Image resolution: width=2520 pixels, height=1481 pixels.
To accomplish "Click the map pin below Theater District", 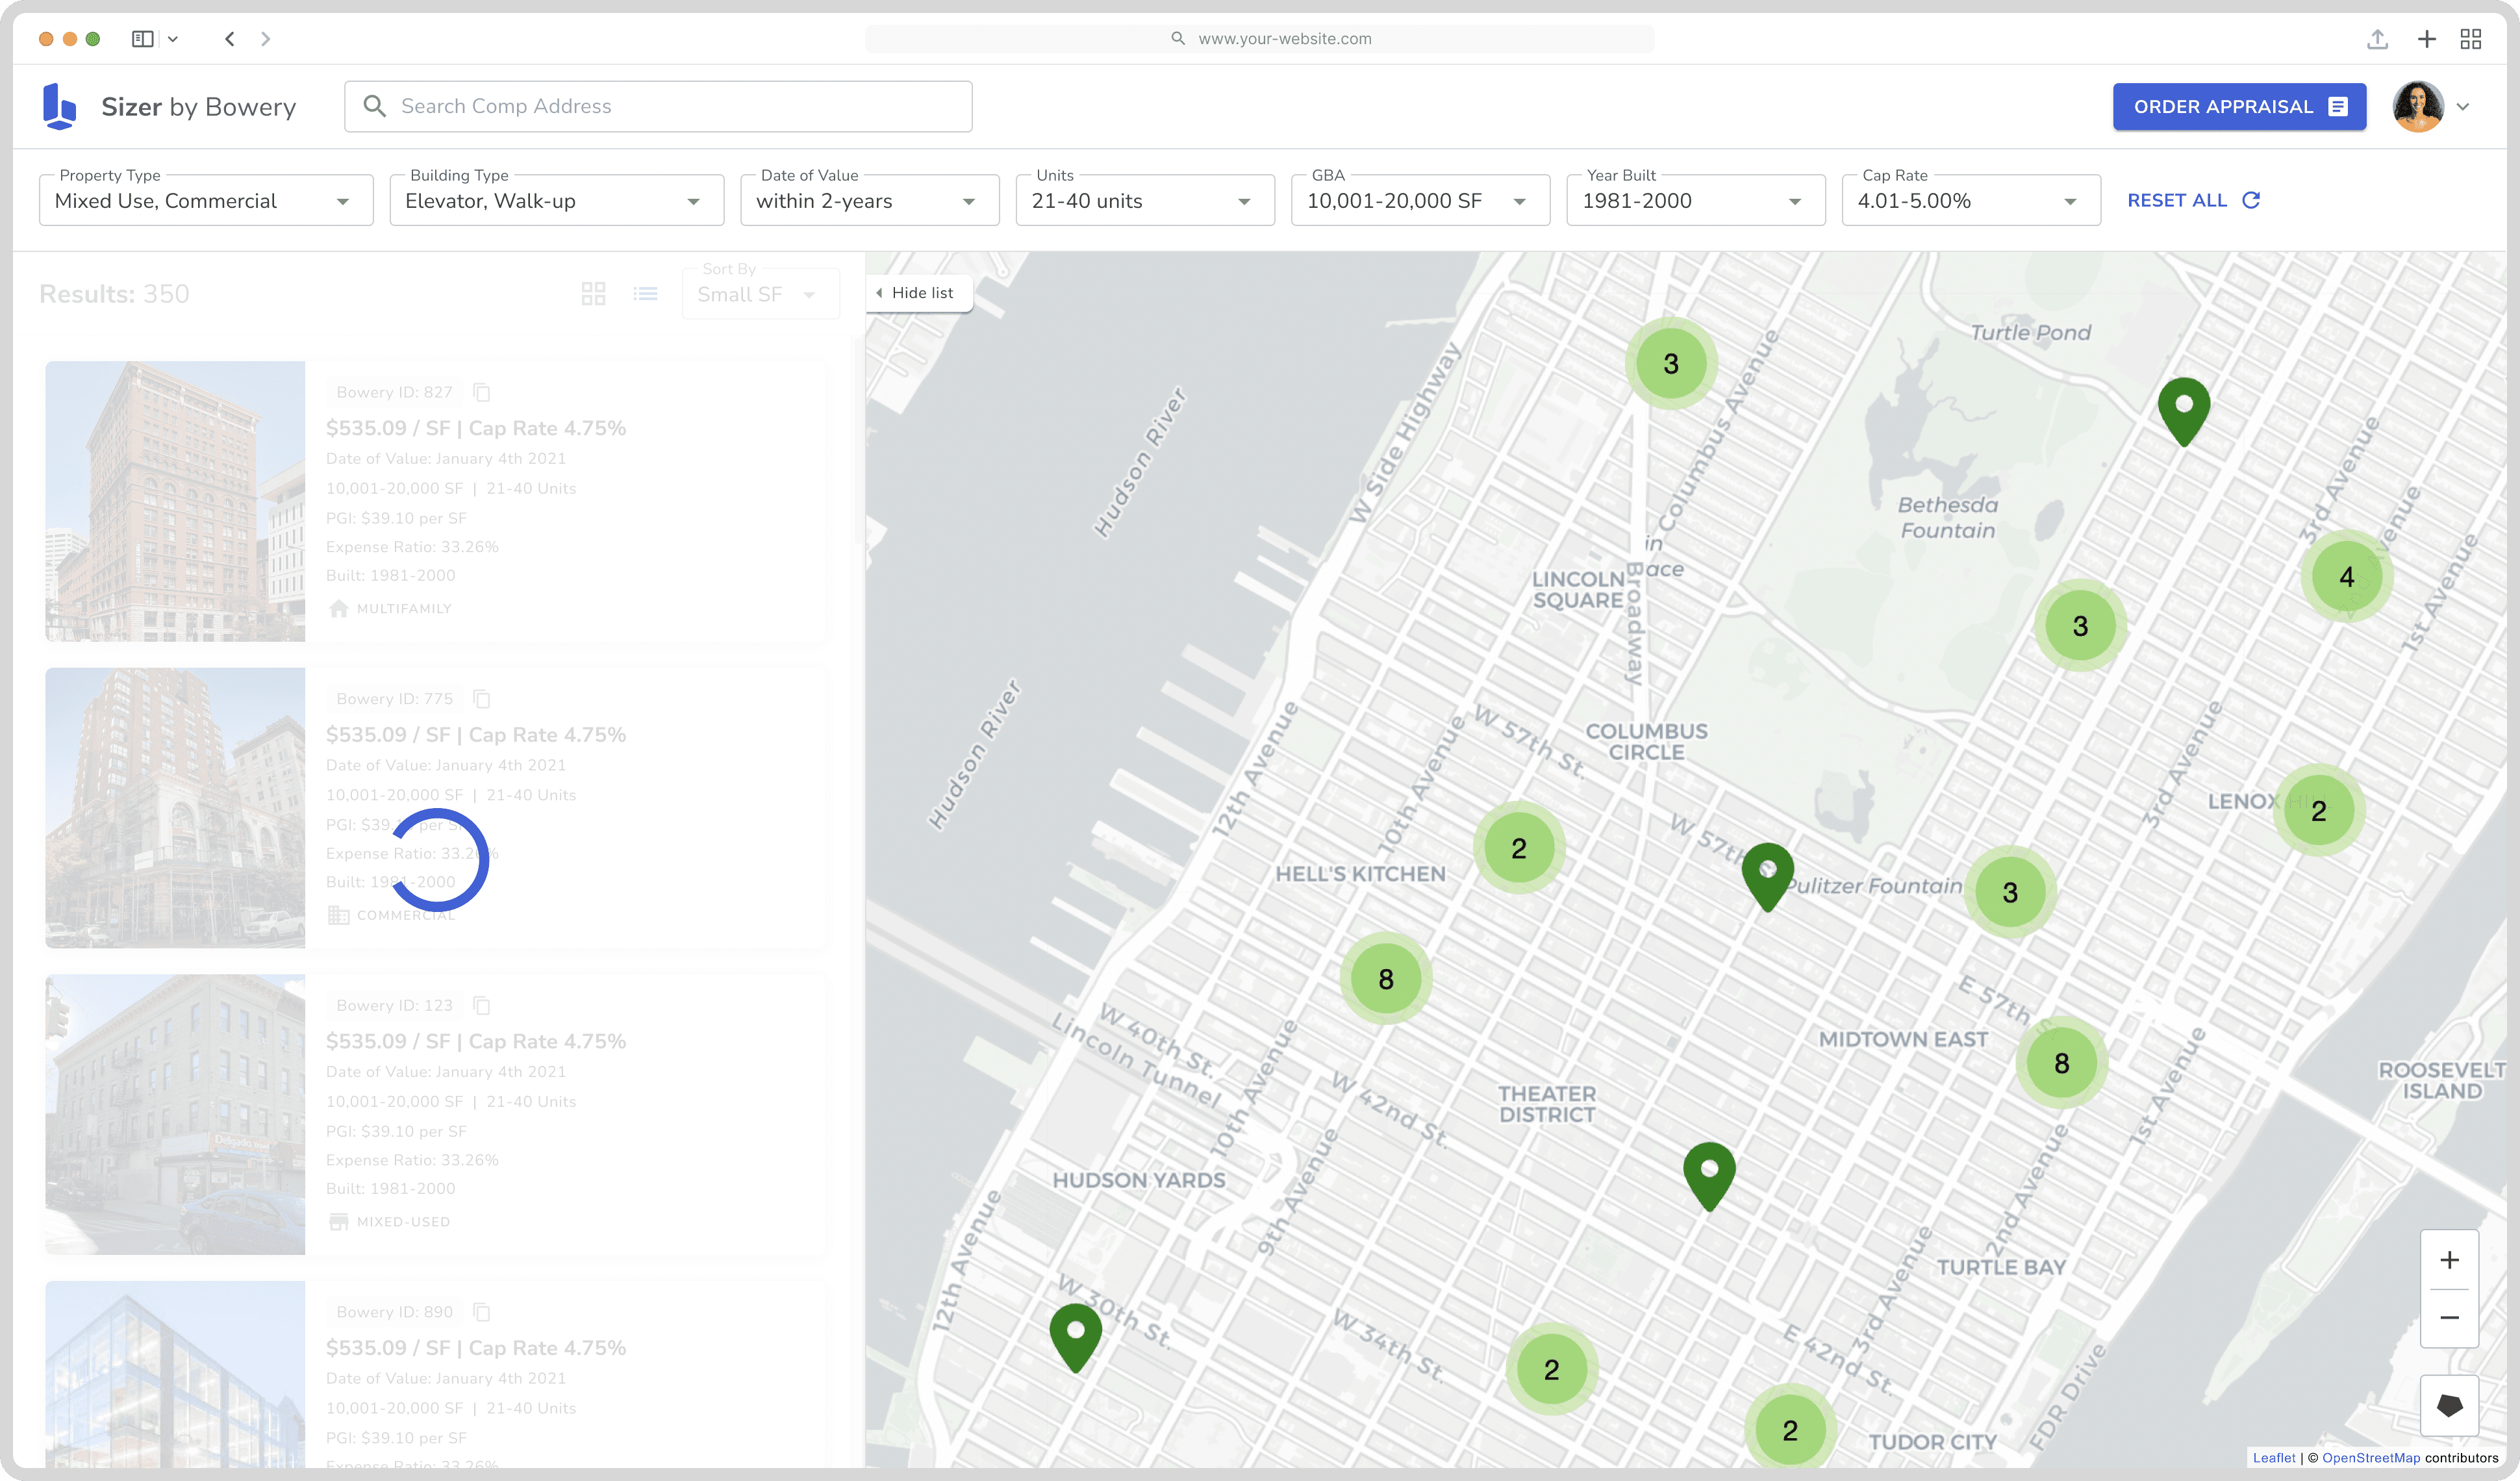I will coord(1710,1176).
